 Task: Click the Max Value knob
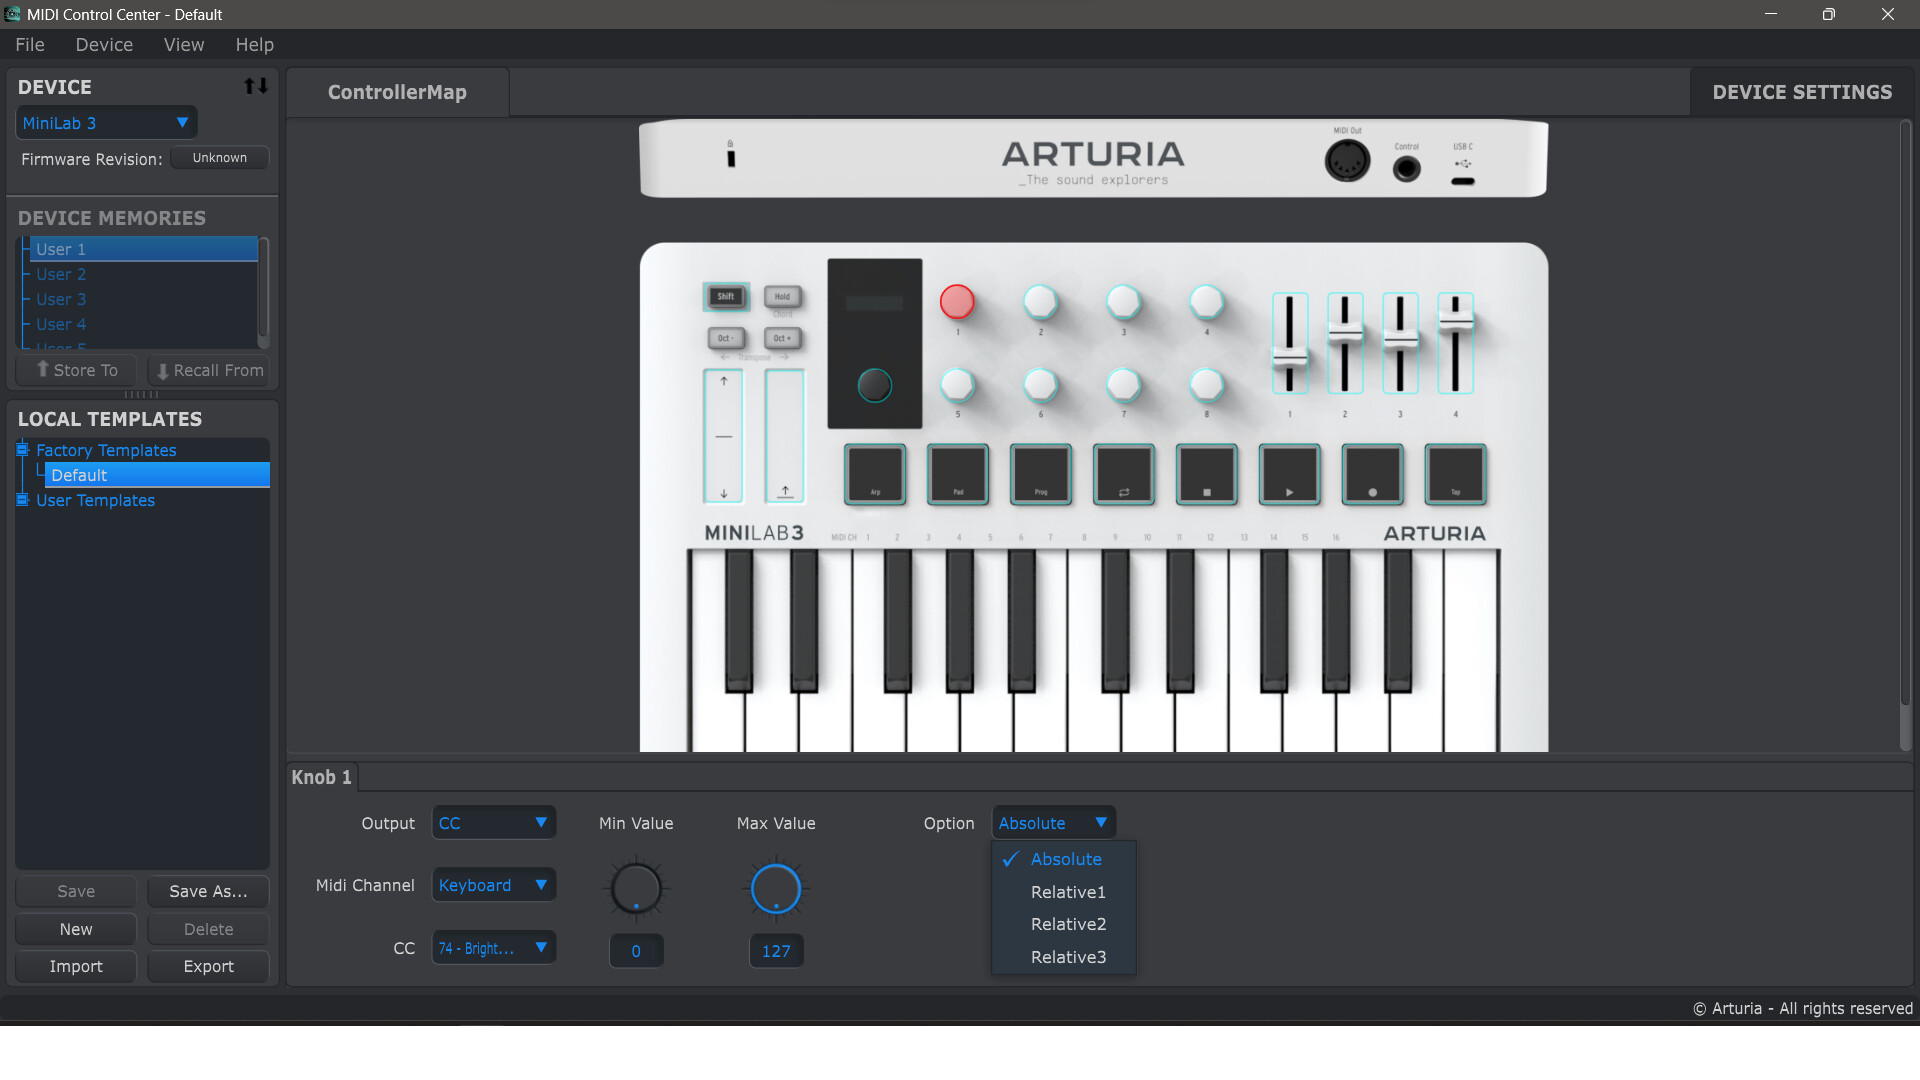pos(776,889)
